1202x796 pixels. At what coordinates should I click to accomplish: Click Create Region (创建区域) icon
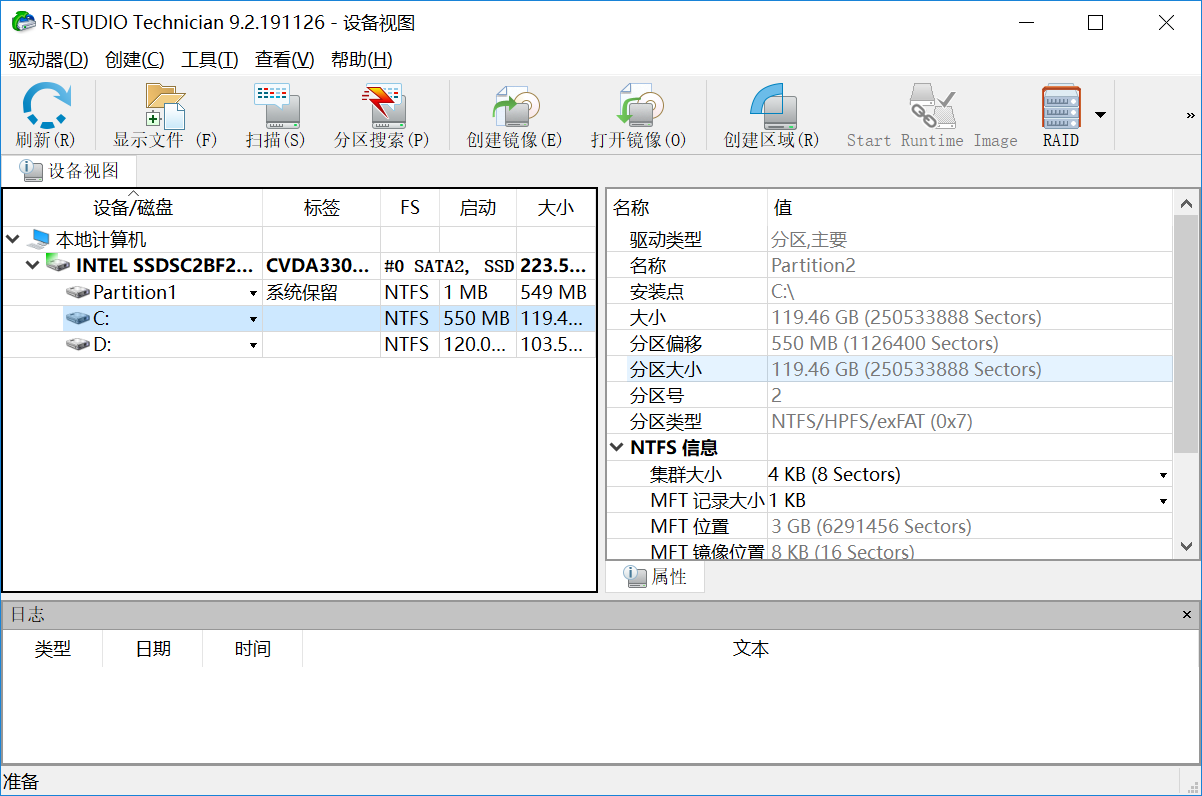pyautogui.click(x=772, y=105)
